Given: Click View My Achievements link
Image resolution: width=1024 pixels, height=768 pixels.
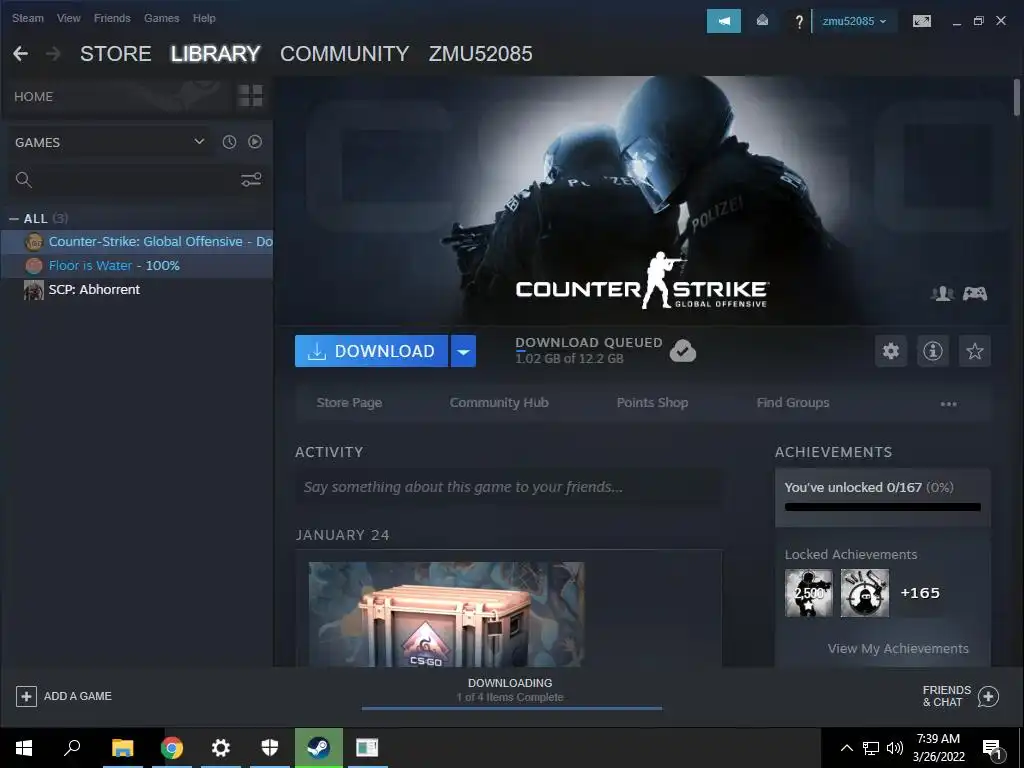Looking at the screenshot, I should point(898,648).
